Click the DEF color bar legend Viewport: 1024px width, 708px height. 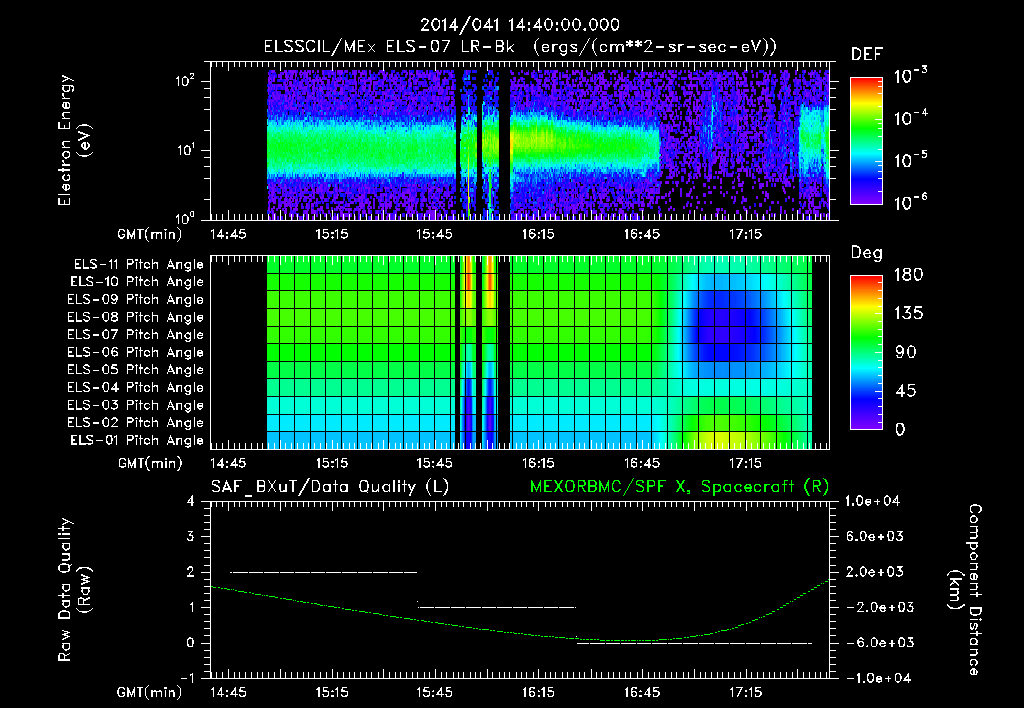pyautogui.click(x=866, y=140)
